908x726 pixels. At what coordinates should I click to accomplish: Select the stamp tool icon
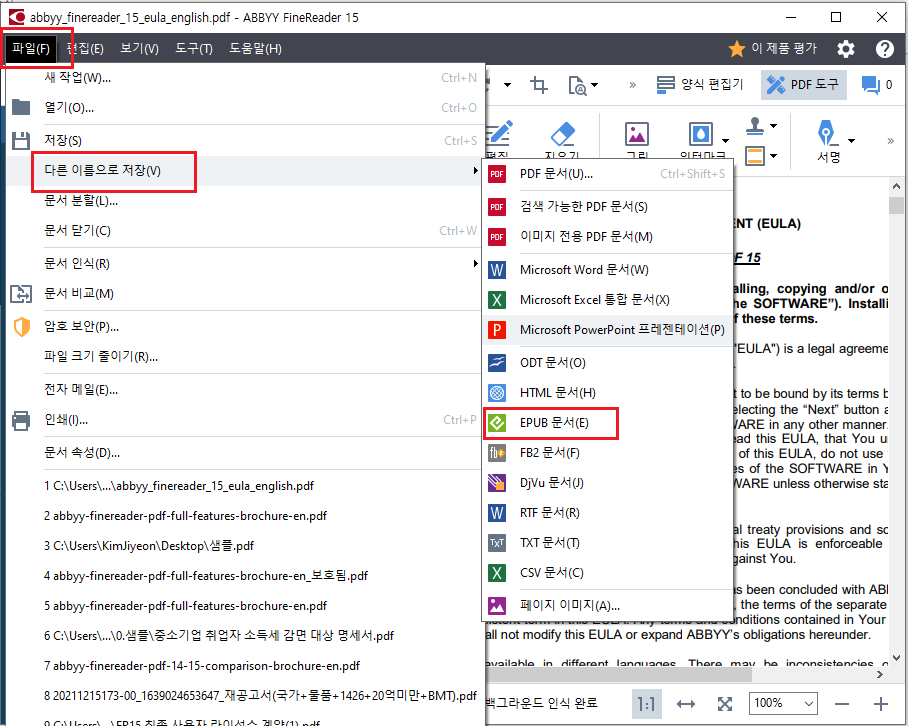pyautogui.click(x=755, y=126)
